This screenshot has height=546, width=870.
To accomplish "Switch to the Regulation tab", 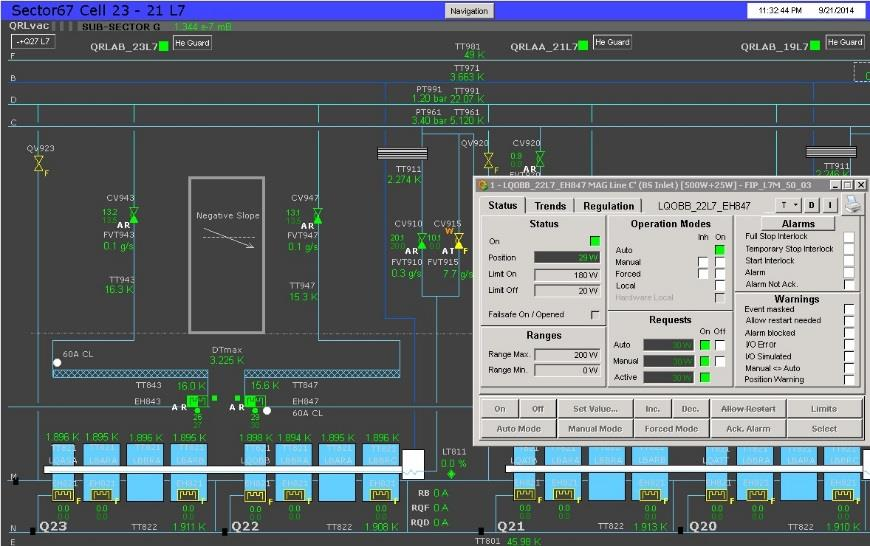I will click(x=608, y=206).
